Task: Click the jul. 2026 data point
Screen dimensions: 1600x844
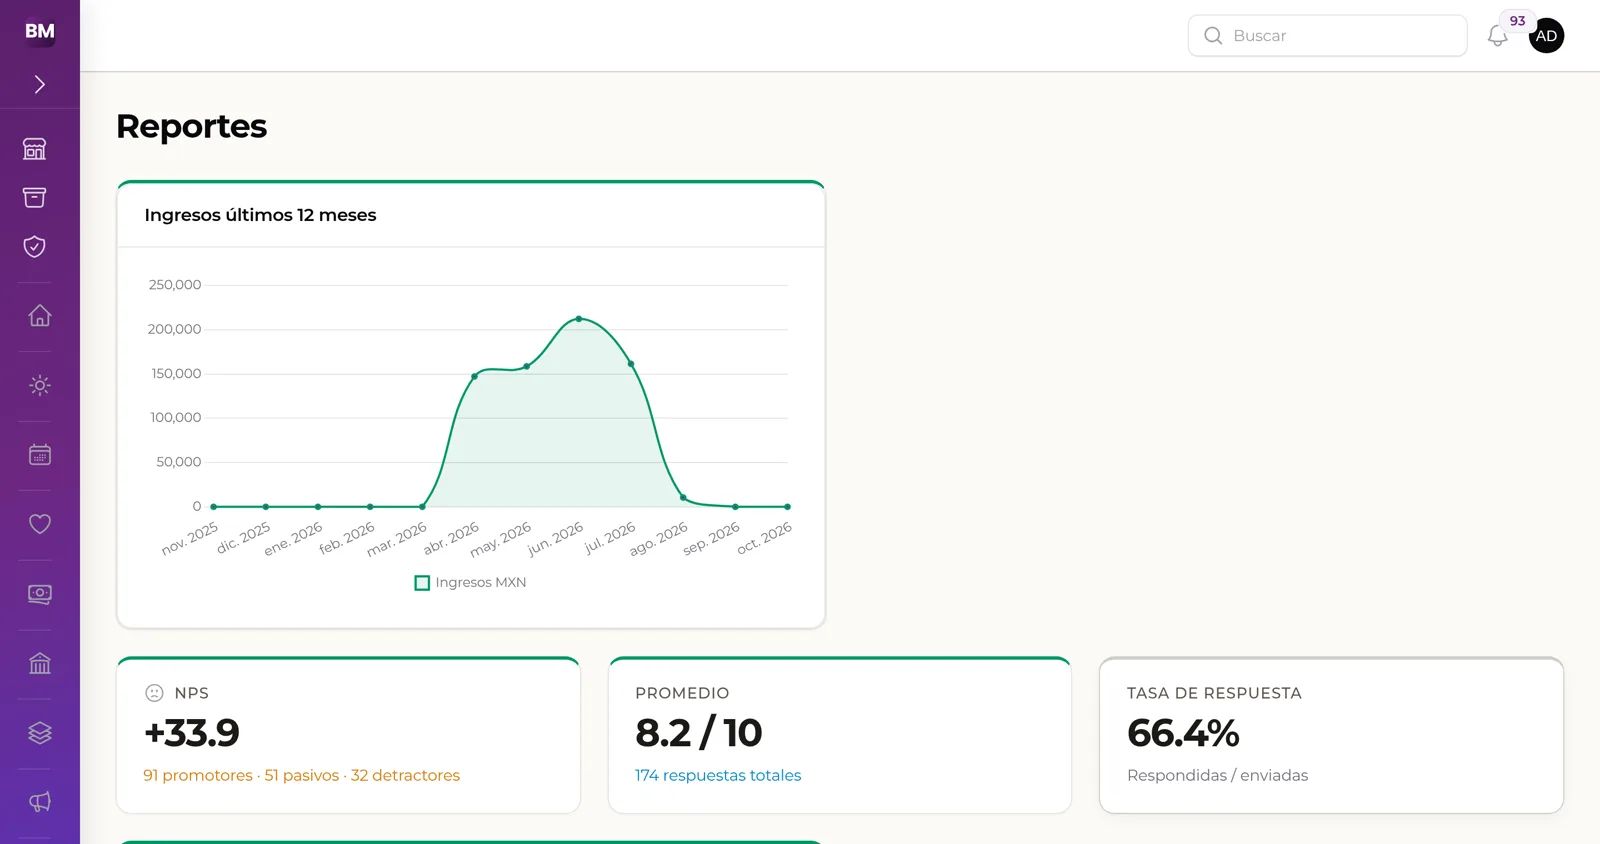Action: 631,364
